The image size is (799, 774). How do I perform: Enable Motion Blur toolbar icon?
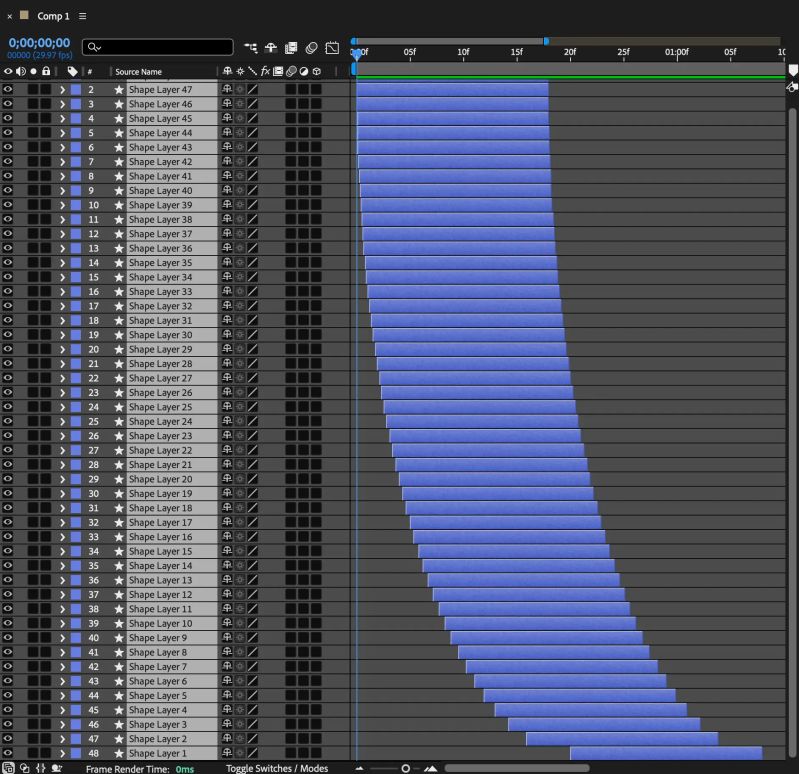click(311, 48)
